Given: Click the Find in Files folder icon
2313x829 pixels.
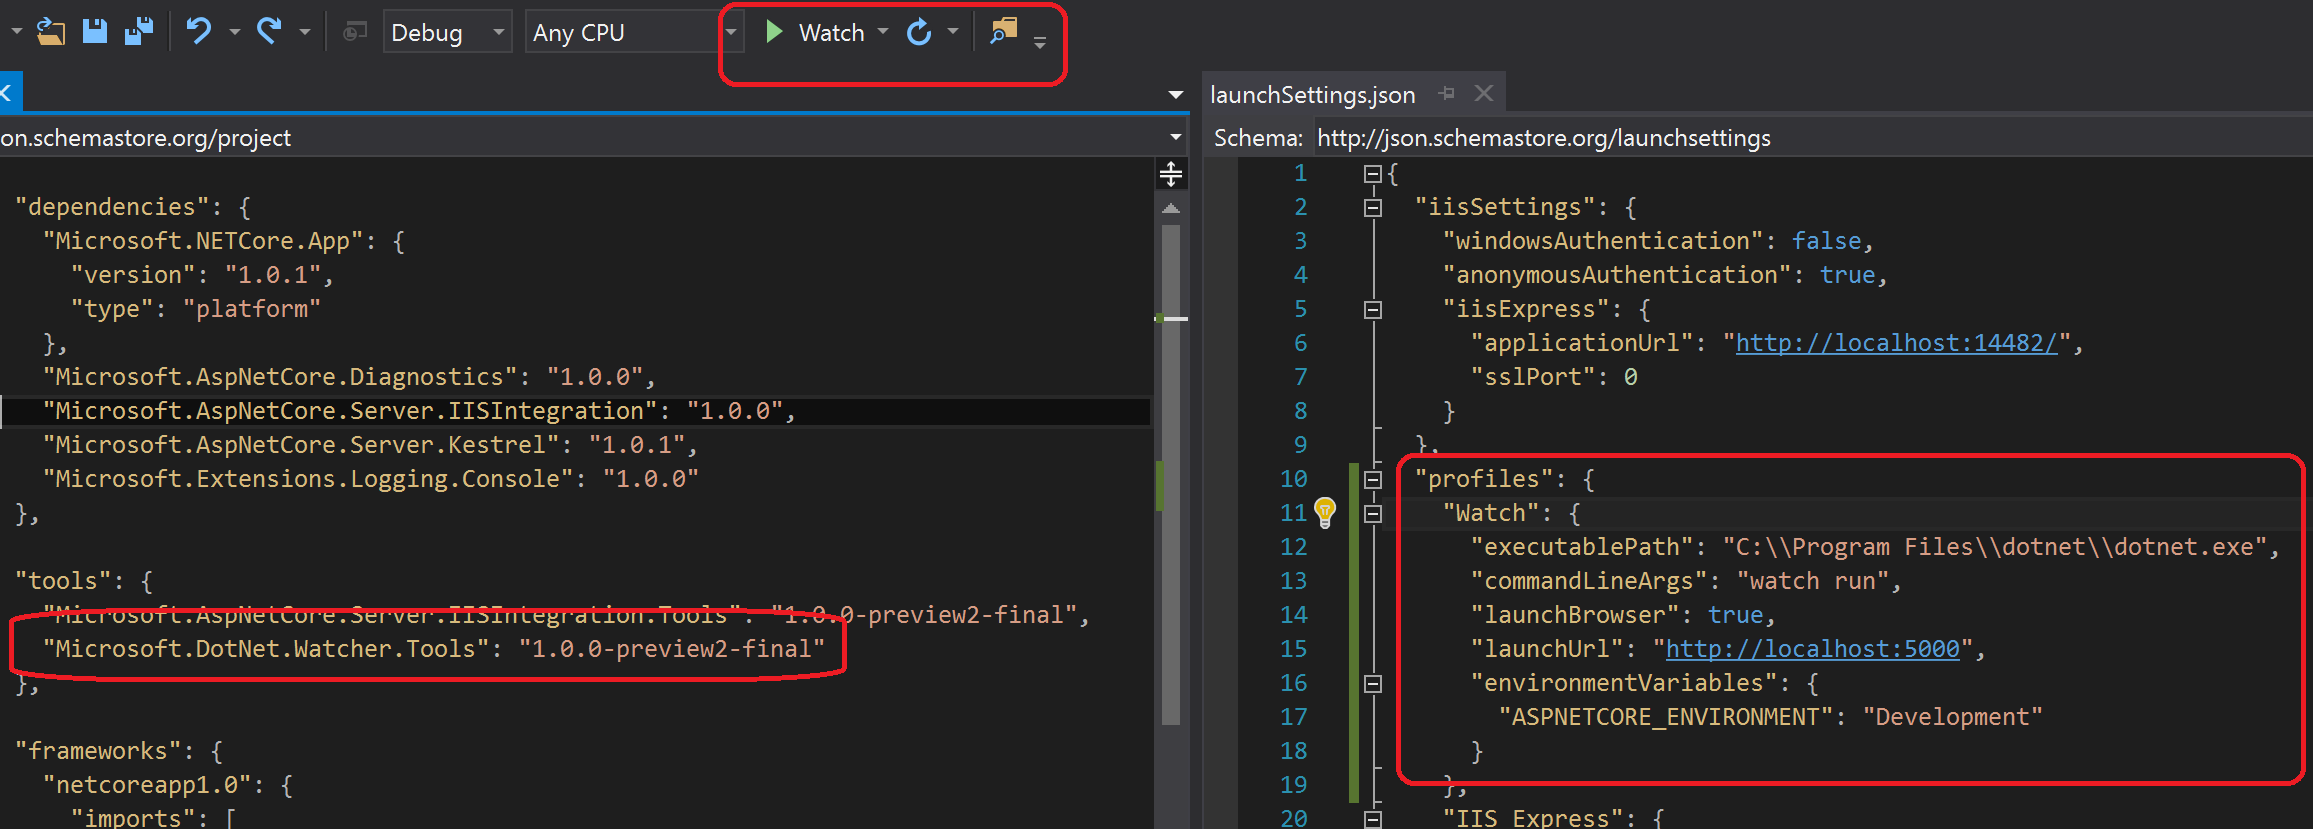Looking at the screenshot, I should (x=1003, y=31).
